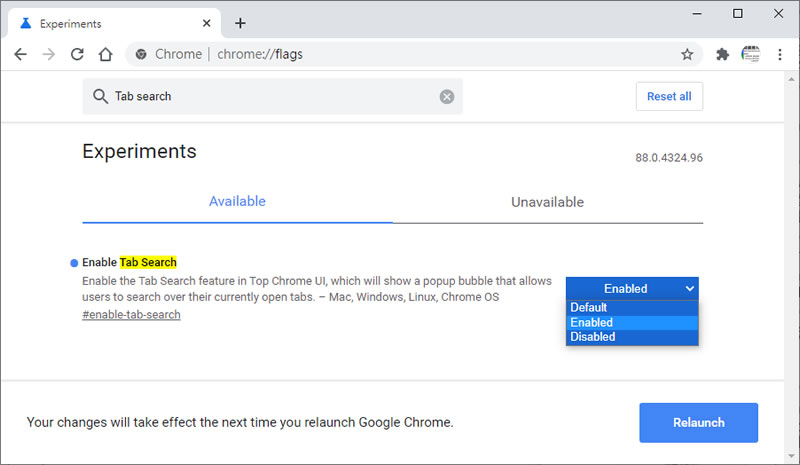Close the Experiments tab
This screenshot has width=800, height=465.
(207, 23)
